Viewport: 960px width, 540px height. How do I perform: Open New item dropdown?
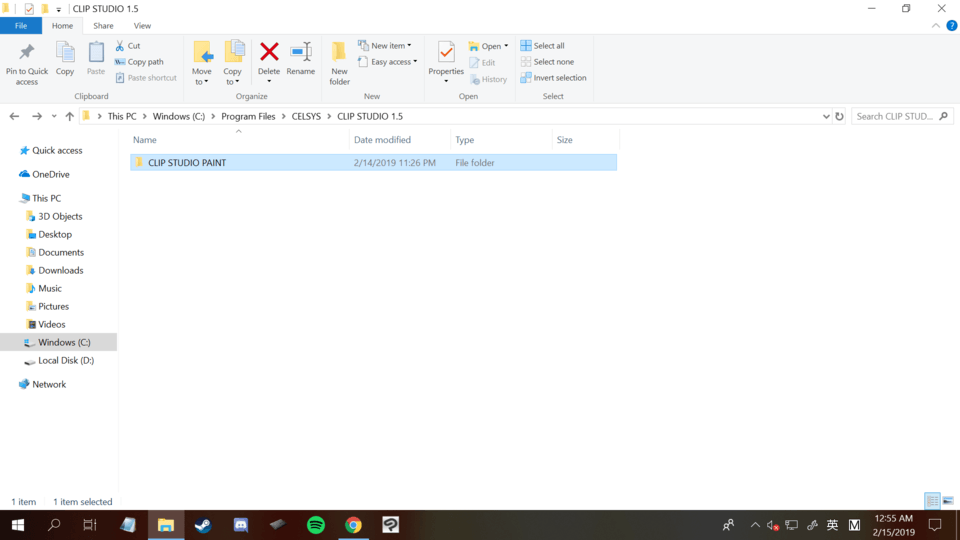[385, 45]
